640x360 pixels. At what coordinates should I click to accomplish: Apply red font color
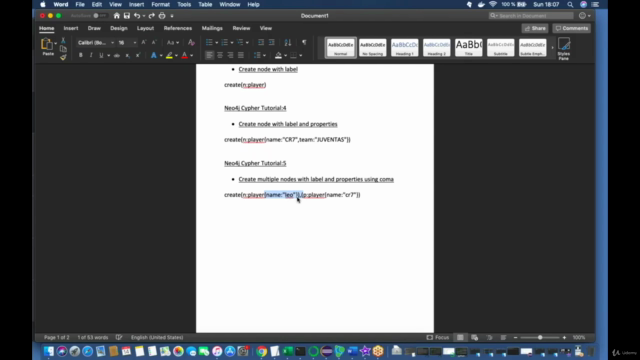tap(184, 55)
